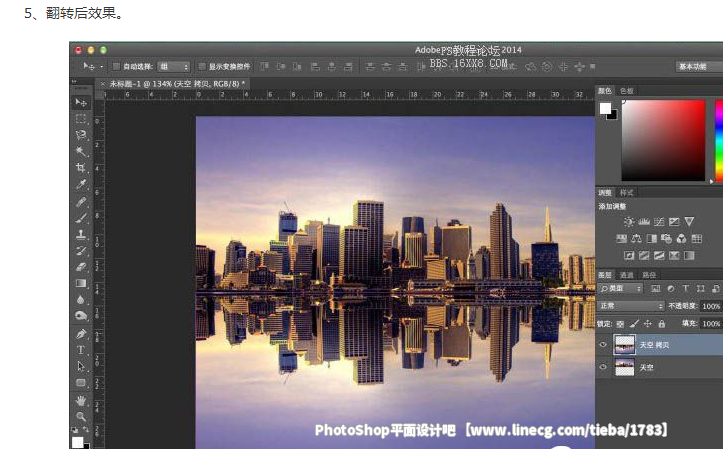The image size is (723, 449).
Task: Enable the 自动选择 checkbox
Action: click(117, 66)
